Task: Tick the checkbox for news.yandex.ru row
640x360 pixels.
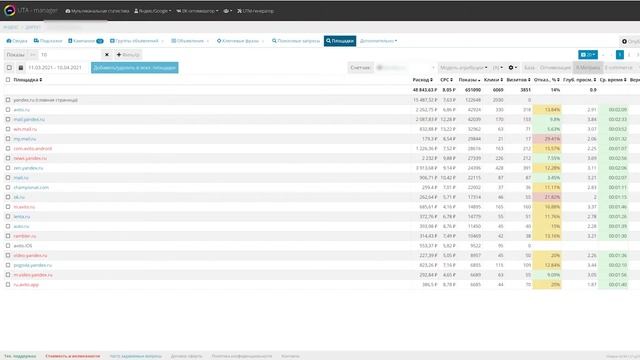Action: point(8,158)
